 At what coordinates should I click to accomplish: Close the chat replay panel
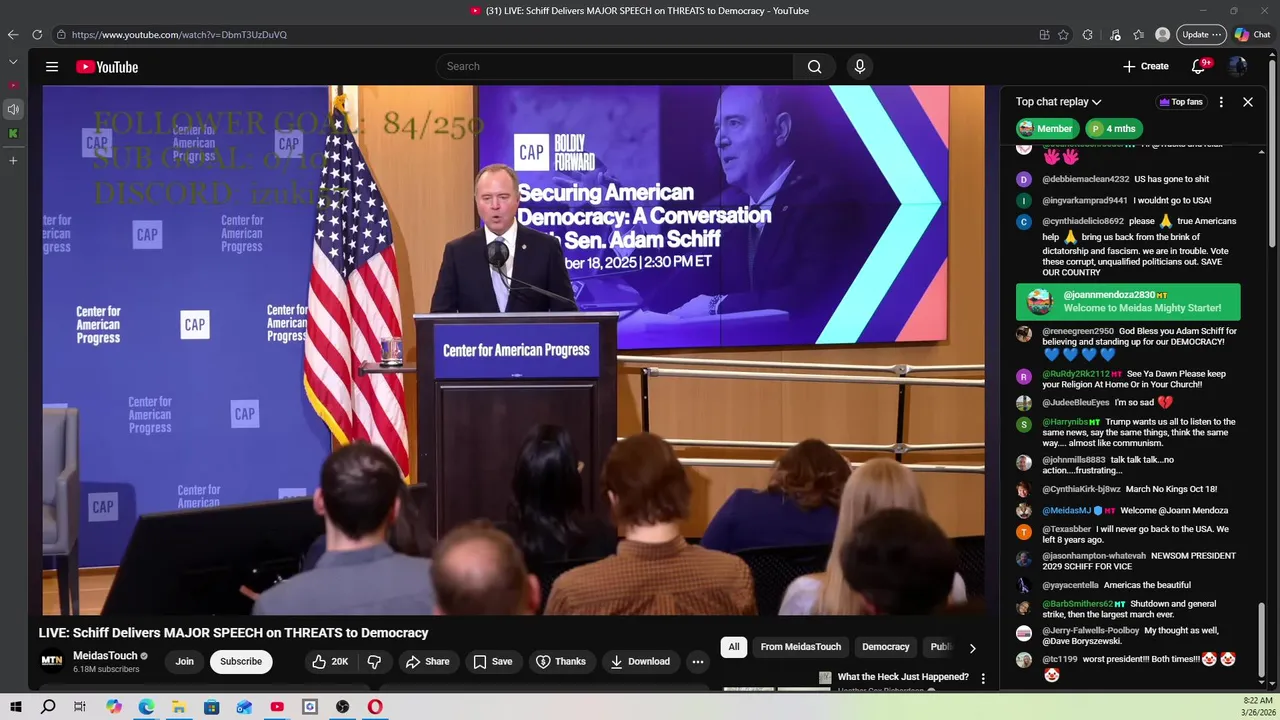tap(1248, 102)
